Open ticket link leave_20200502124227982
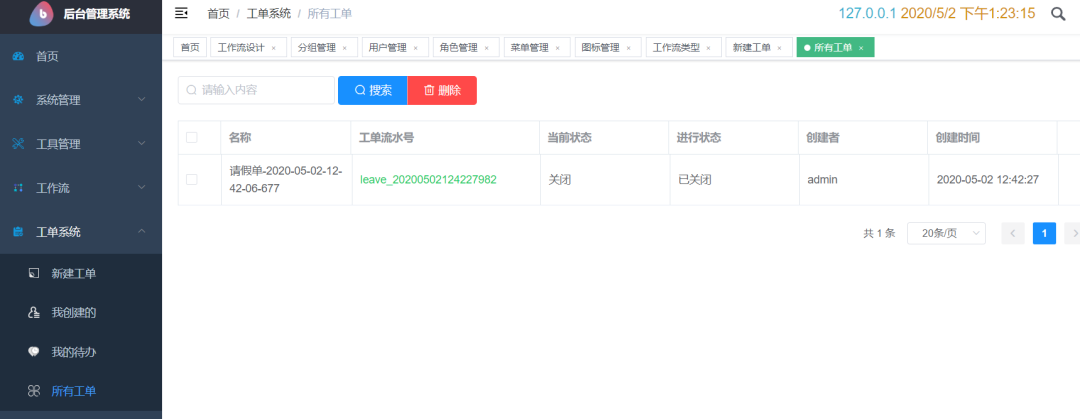Viewport: 1080px width, 419px height. pyautogui.click(x=428, y=180)
